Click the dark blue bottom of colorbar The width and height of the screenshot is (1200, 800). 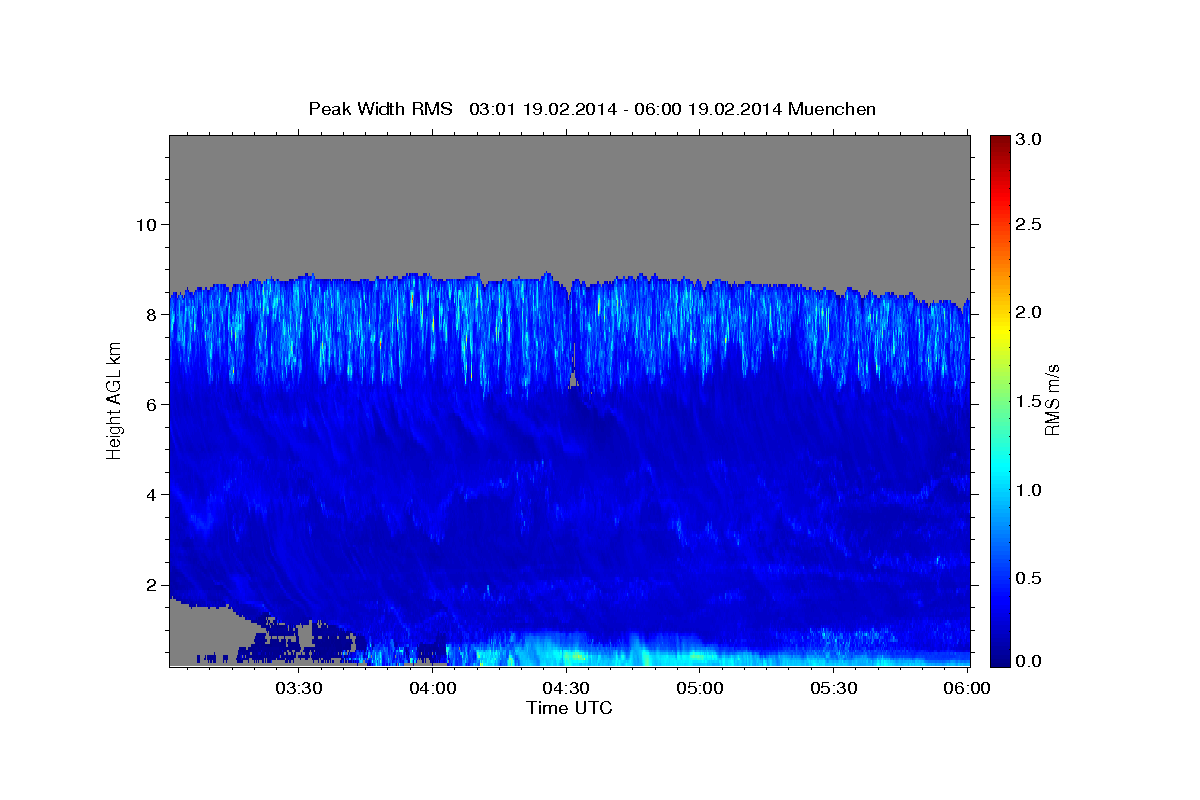pyautogui.click(x=999, y=657)
